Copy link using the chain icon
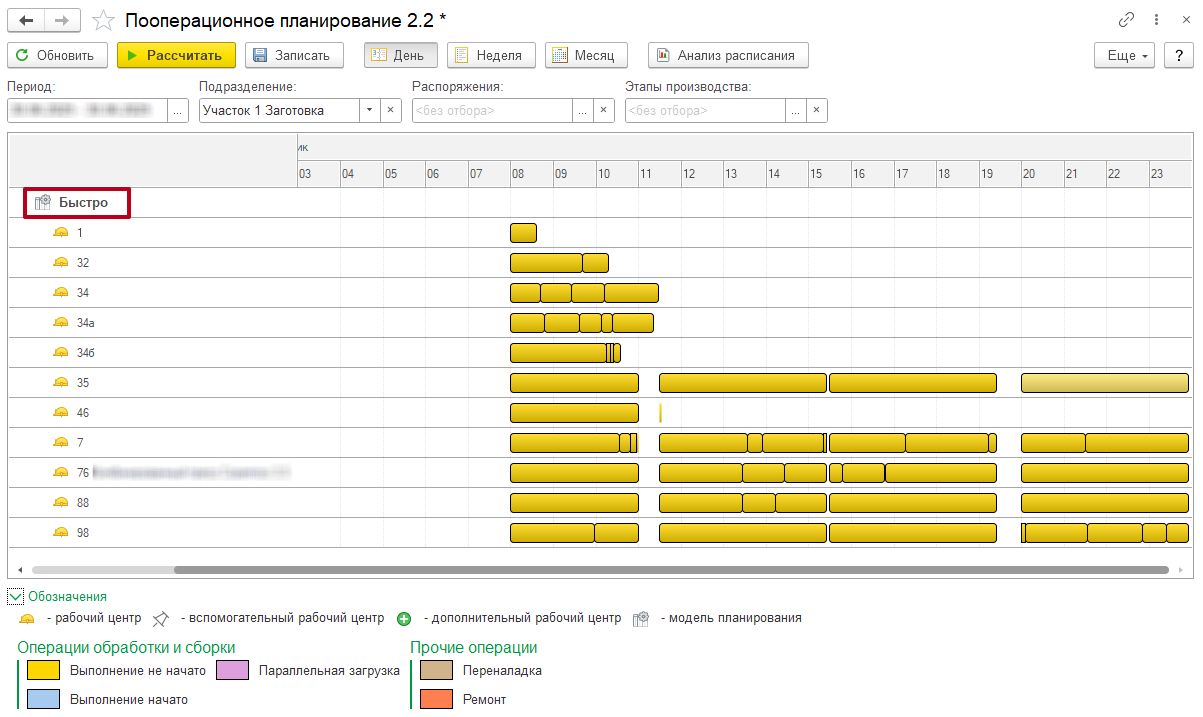Screen dimensions: 1203x717 [x=1127, y=20]
